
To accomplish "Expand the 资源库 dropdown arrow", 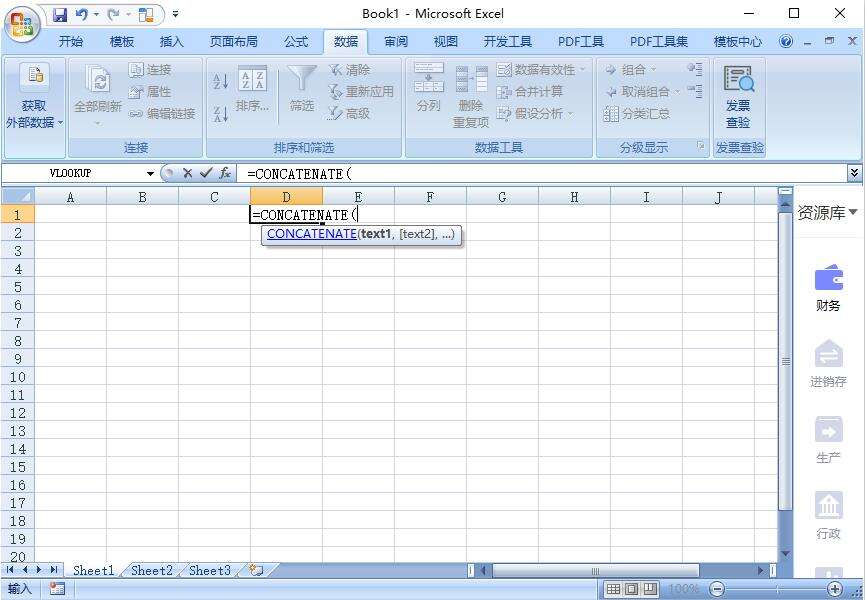I will [x=853, y=212].
